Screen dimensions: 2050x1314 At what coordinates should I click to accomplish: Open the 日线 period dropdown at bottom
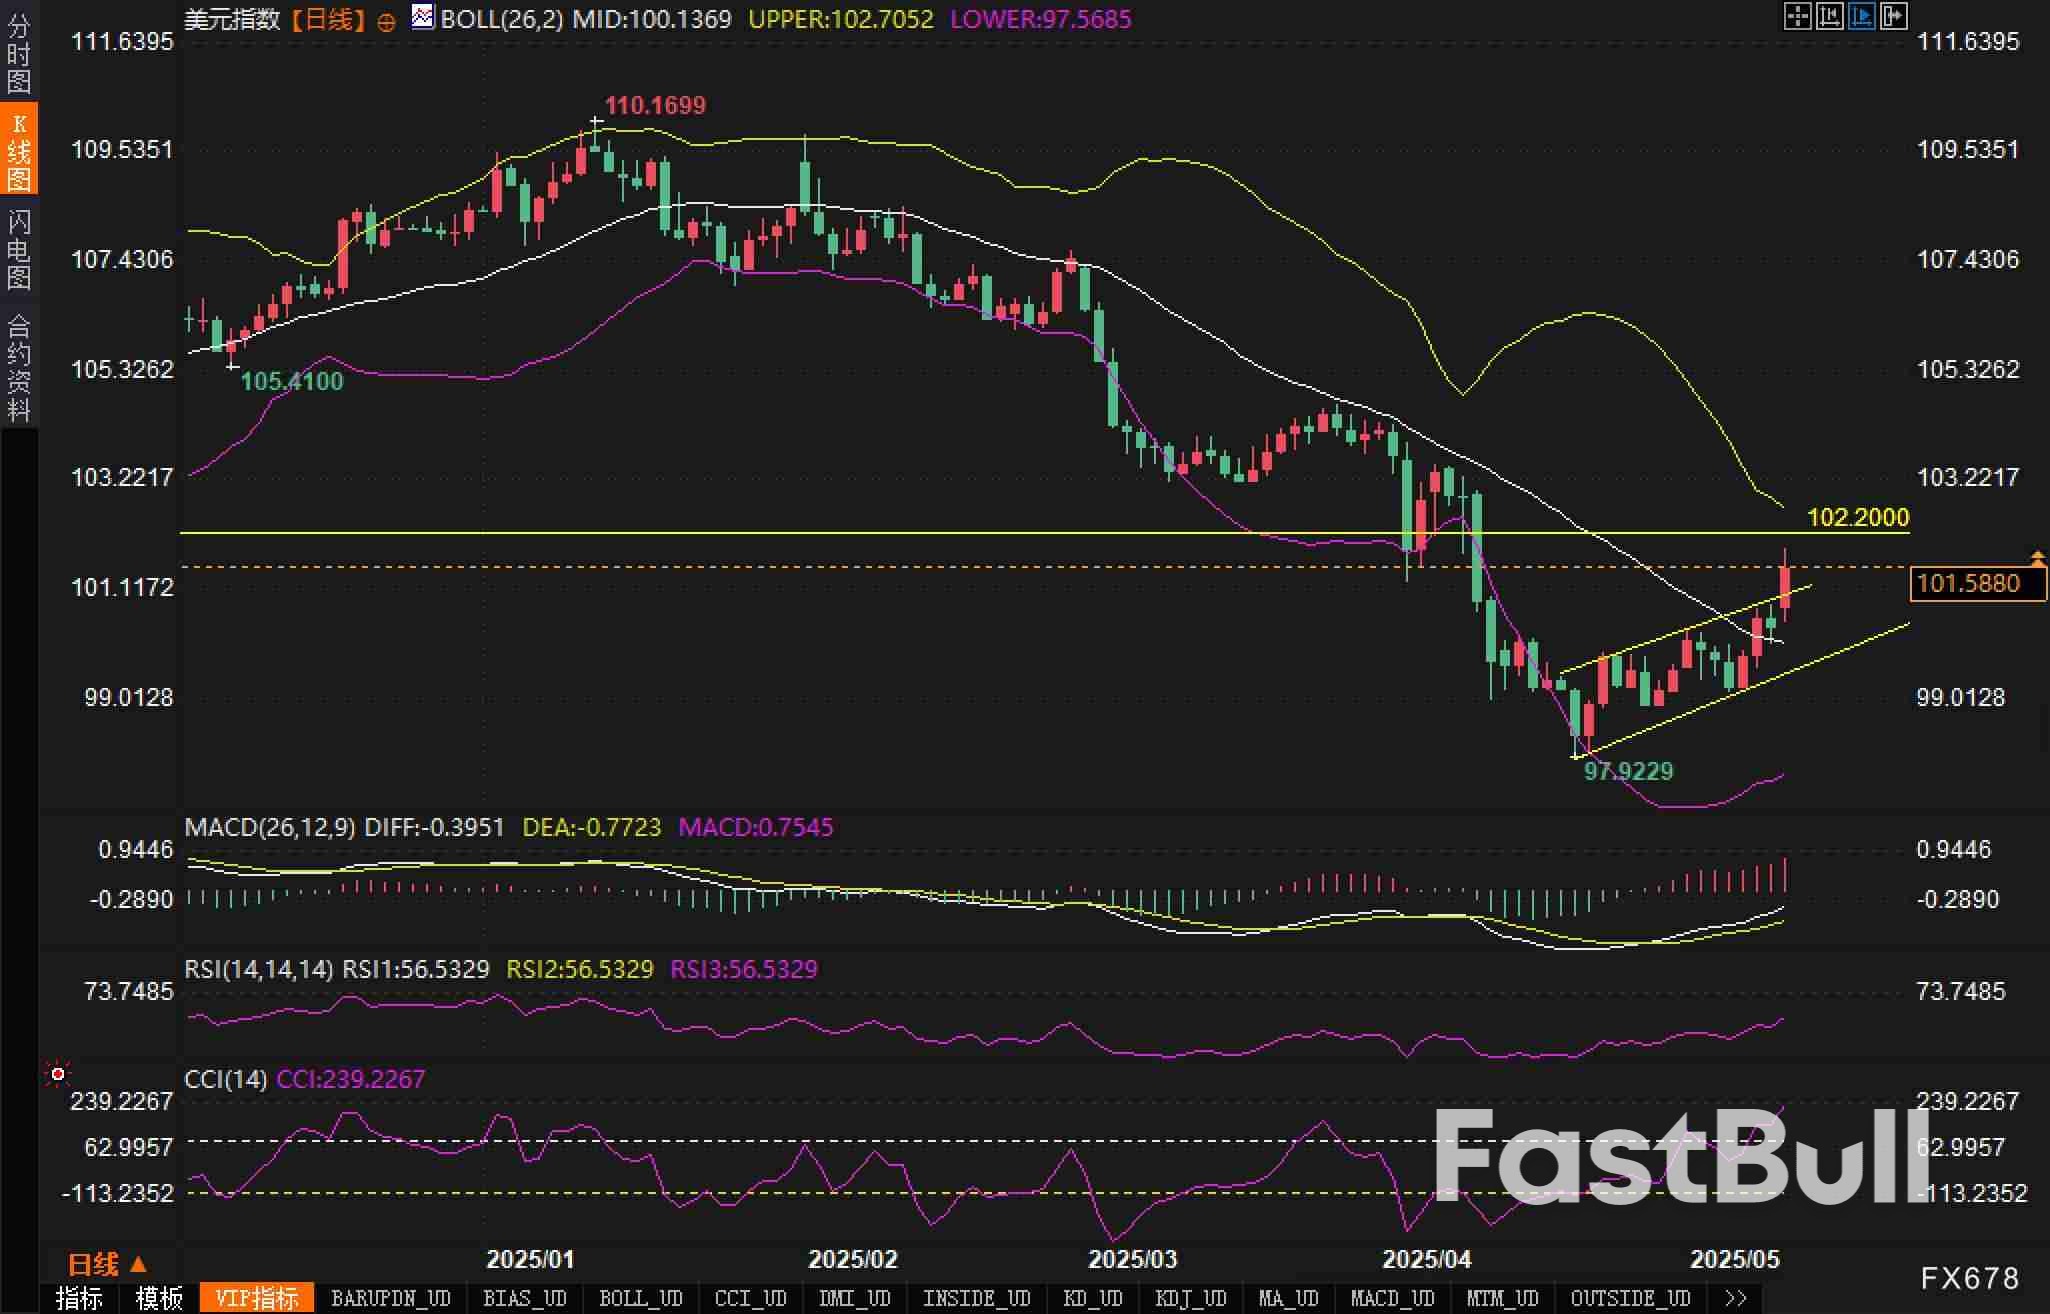pos(107,1264)
